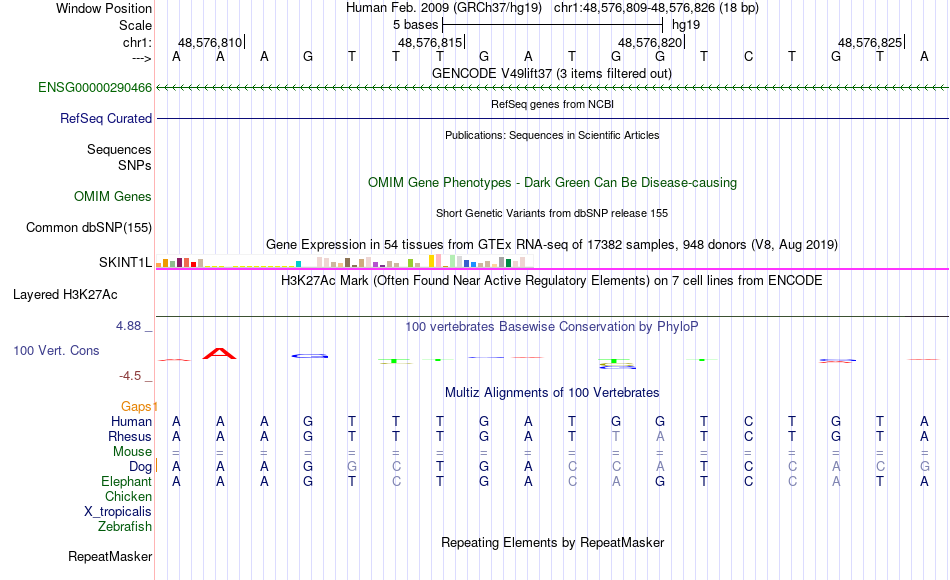Click 'Short Genetic Variants from dbSNP release 155'

tap(552, 213)
